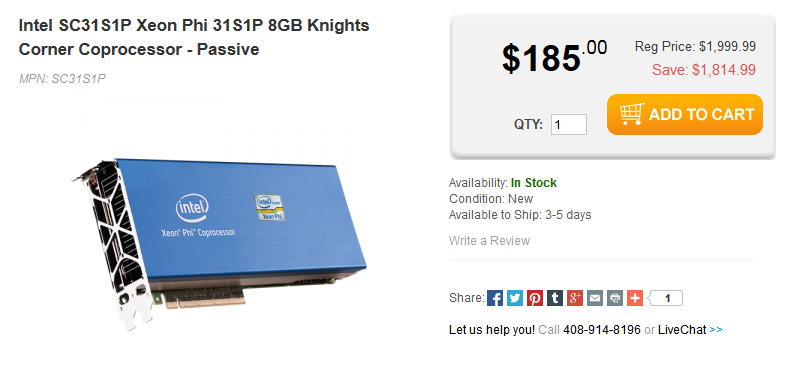Focus the QTY input field
This screenshot has width=787, height=378.
569,124
